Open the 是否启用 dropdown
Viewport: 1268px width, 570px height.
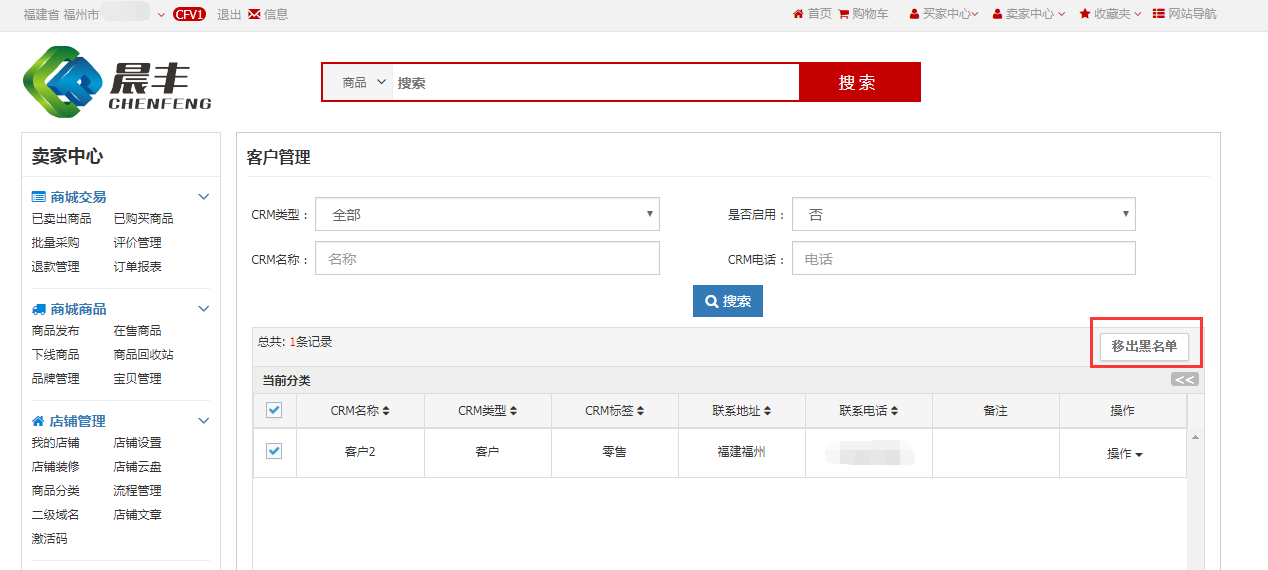coord(963,214)
